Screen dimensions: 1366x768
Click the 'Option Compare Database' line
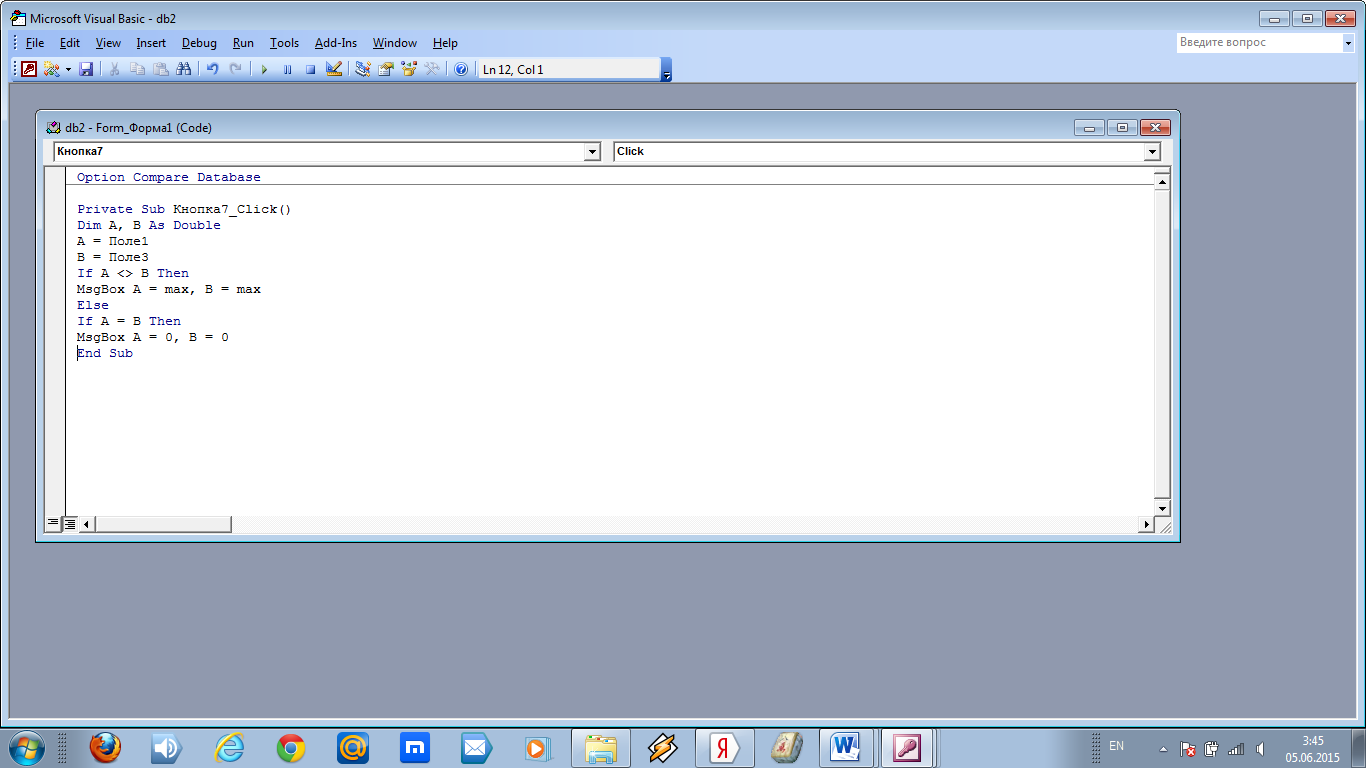tap(168, 177)
